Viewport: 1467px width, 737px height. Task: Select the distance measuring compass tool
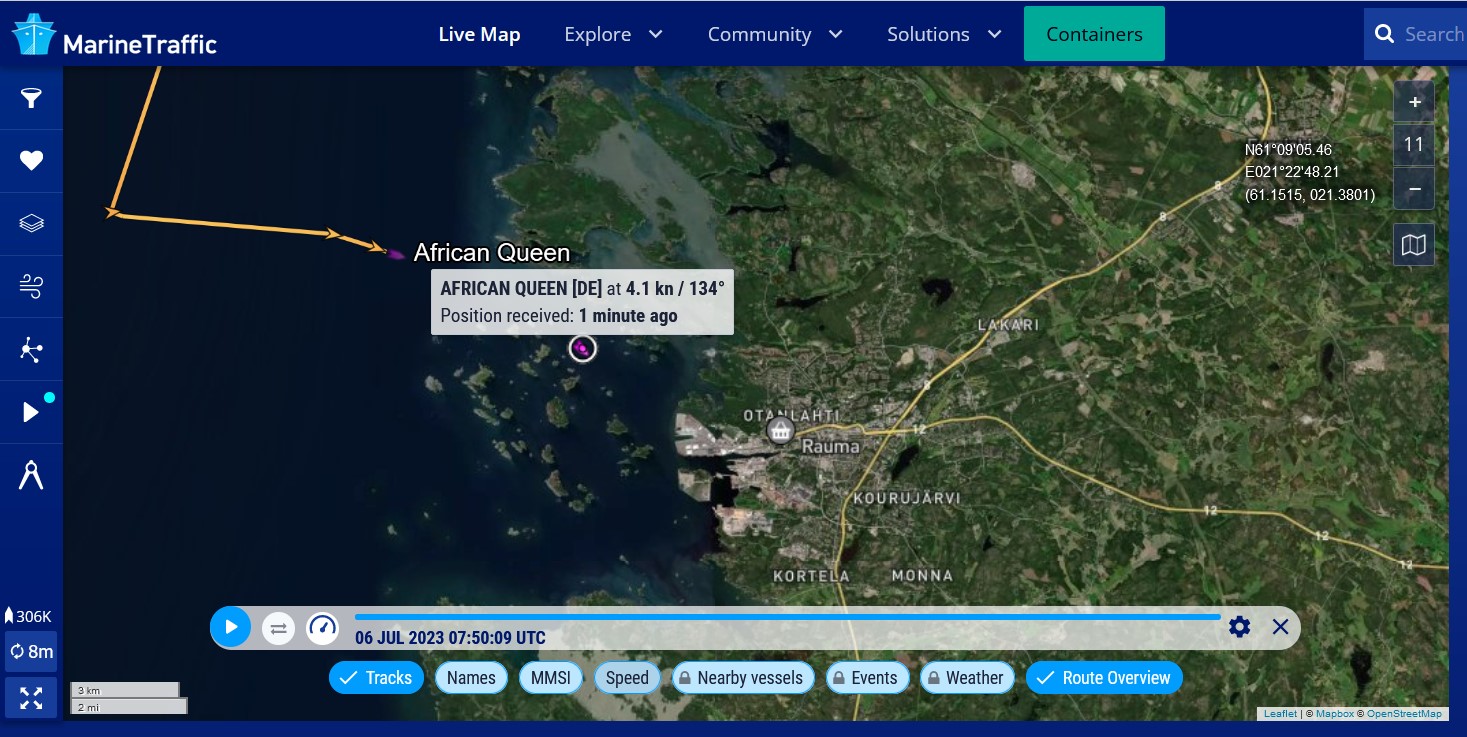[31, 475]
